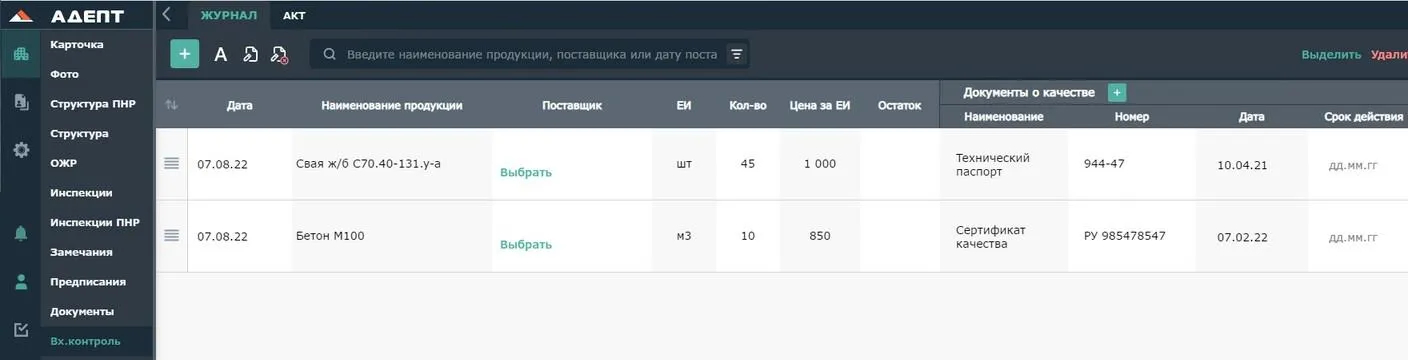Click validity date дд.мм.гг for Технический паспорт

(x=1353, y=165)
